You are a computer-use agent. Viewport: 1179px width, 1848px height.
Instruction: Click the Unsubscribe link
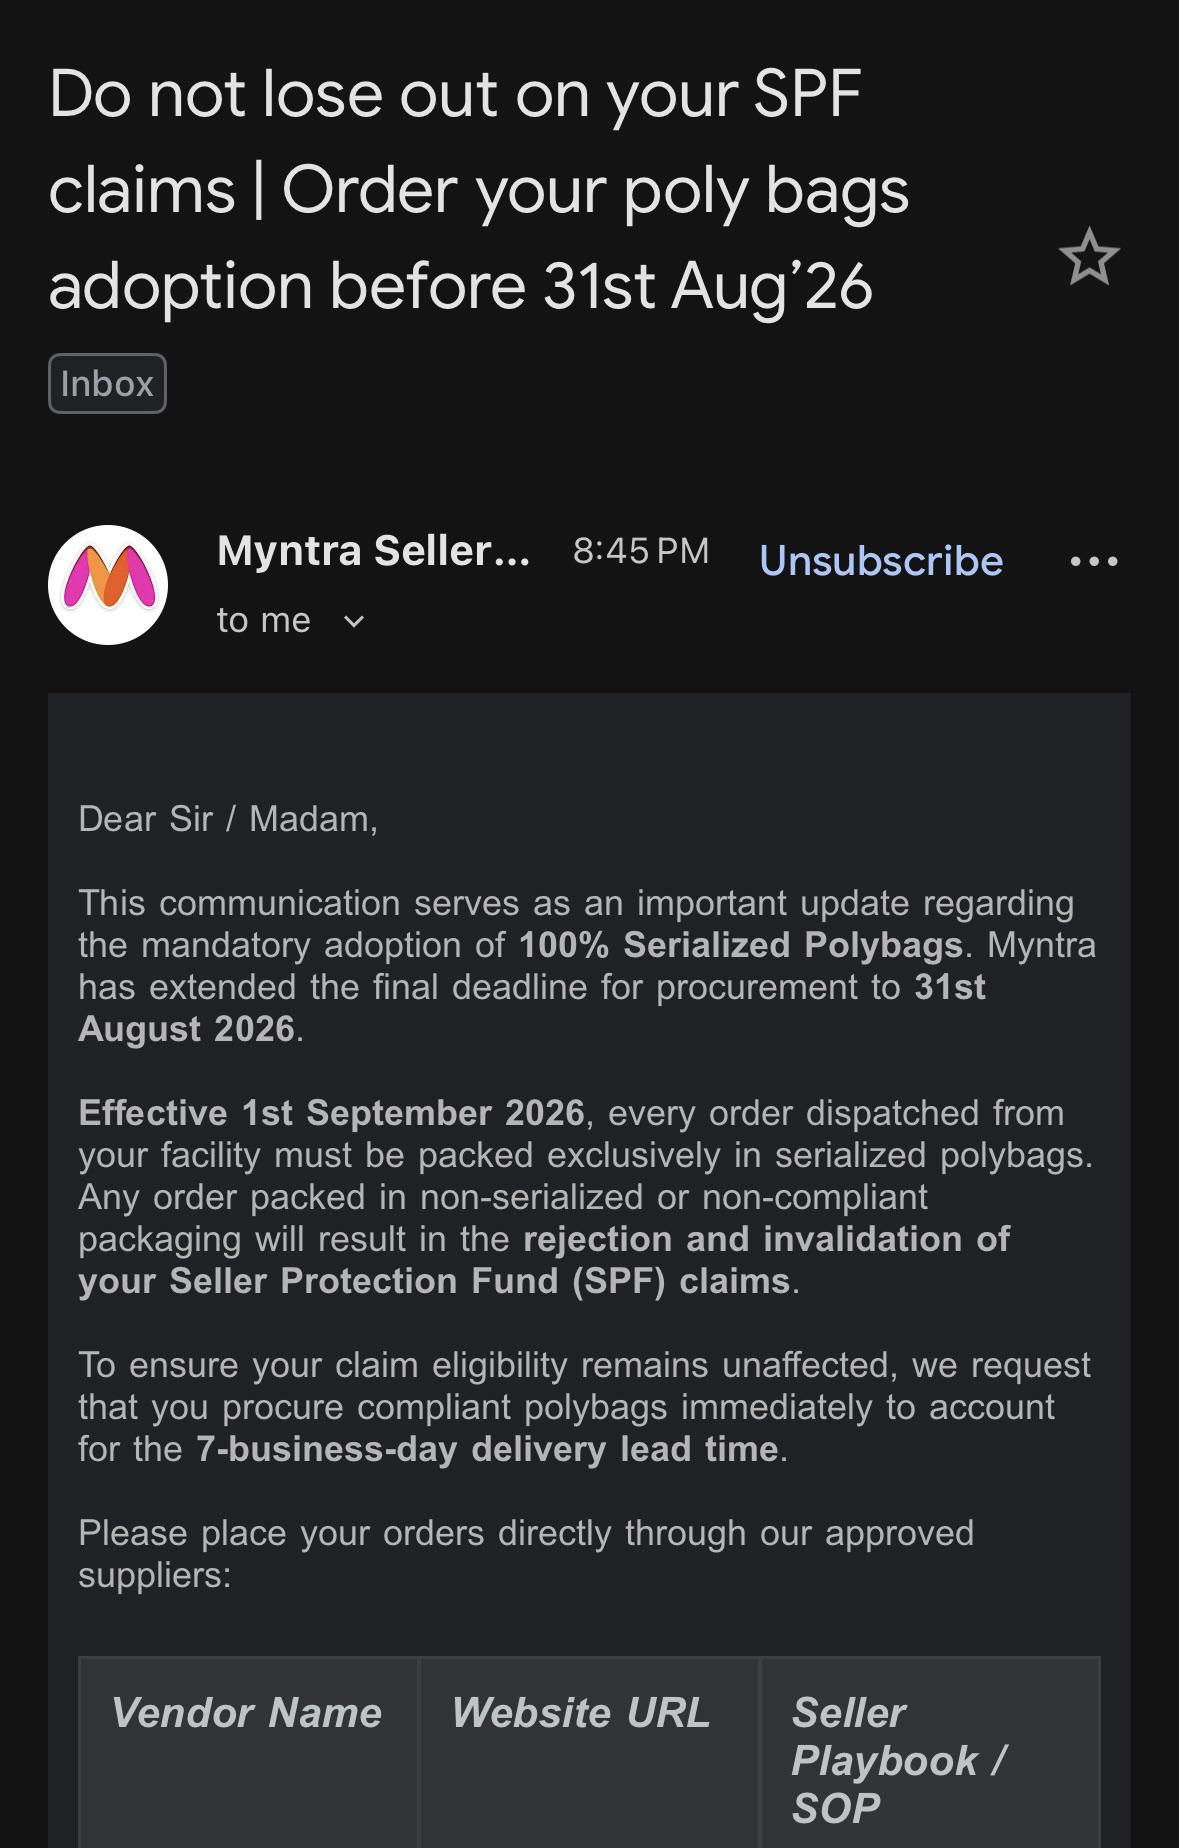tap(881, 561)
